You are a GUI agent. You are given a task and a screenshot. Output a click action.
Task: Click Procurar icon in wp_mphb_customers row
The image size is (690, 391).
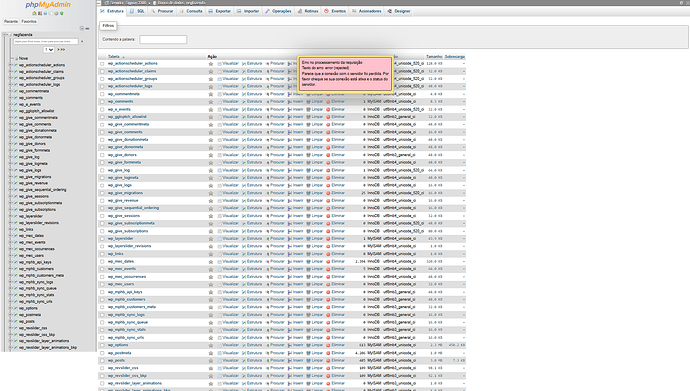pyautogui.click(x=268, y=300)
